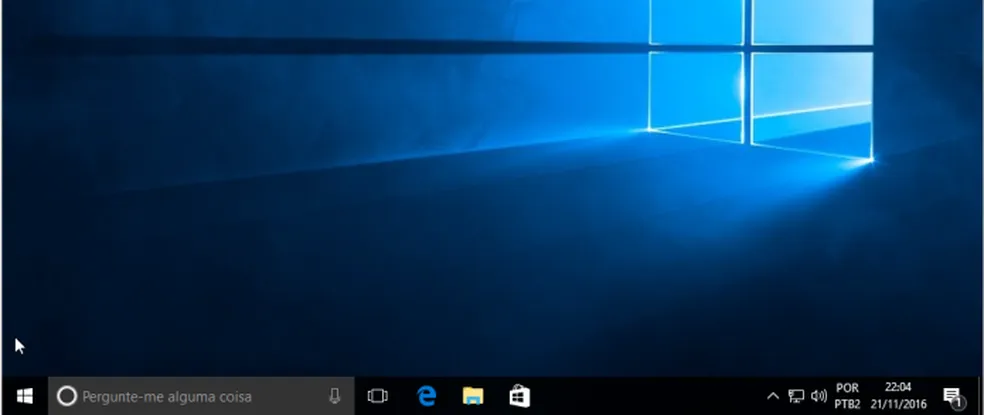Open clock showing 22:04

[x=898, y=396]
